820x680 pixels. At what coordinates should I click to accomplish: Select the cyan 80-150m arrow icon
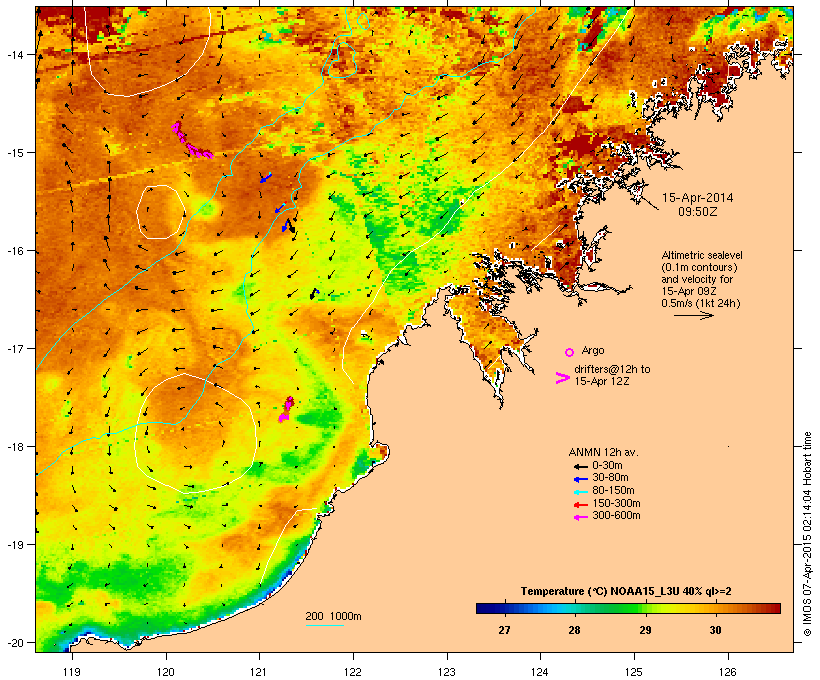(x=579, y=490)
